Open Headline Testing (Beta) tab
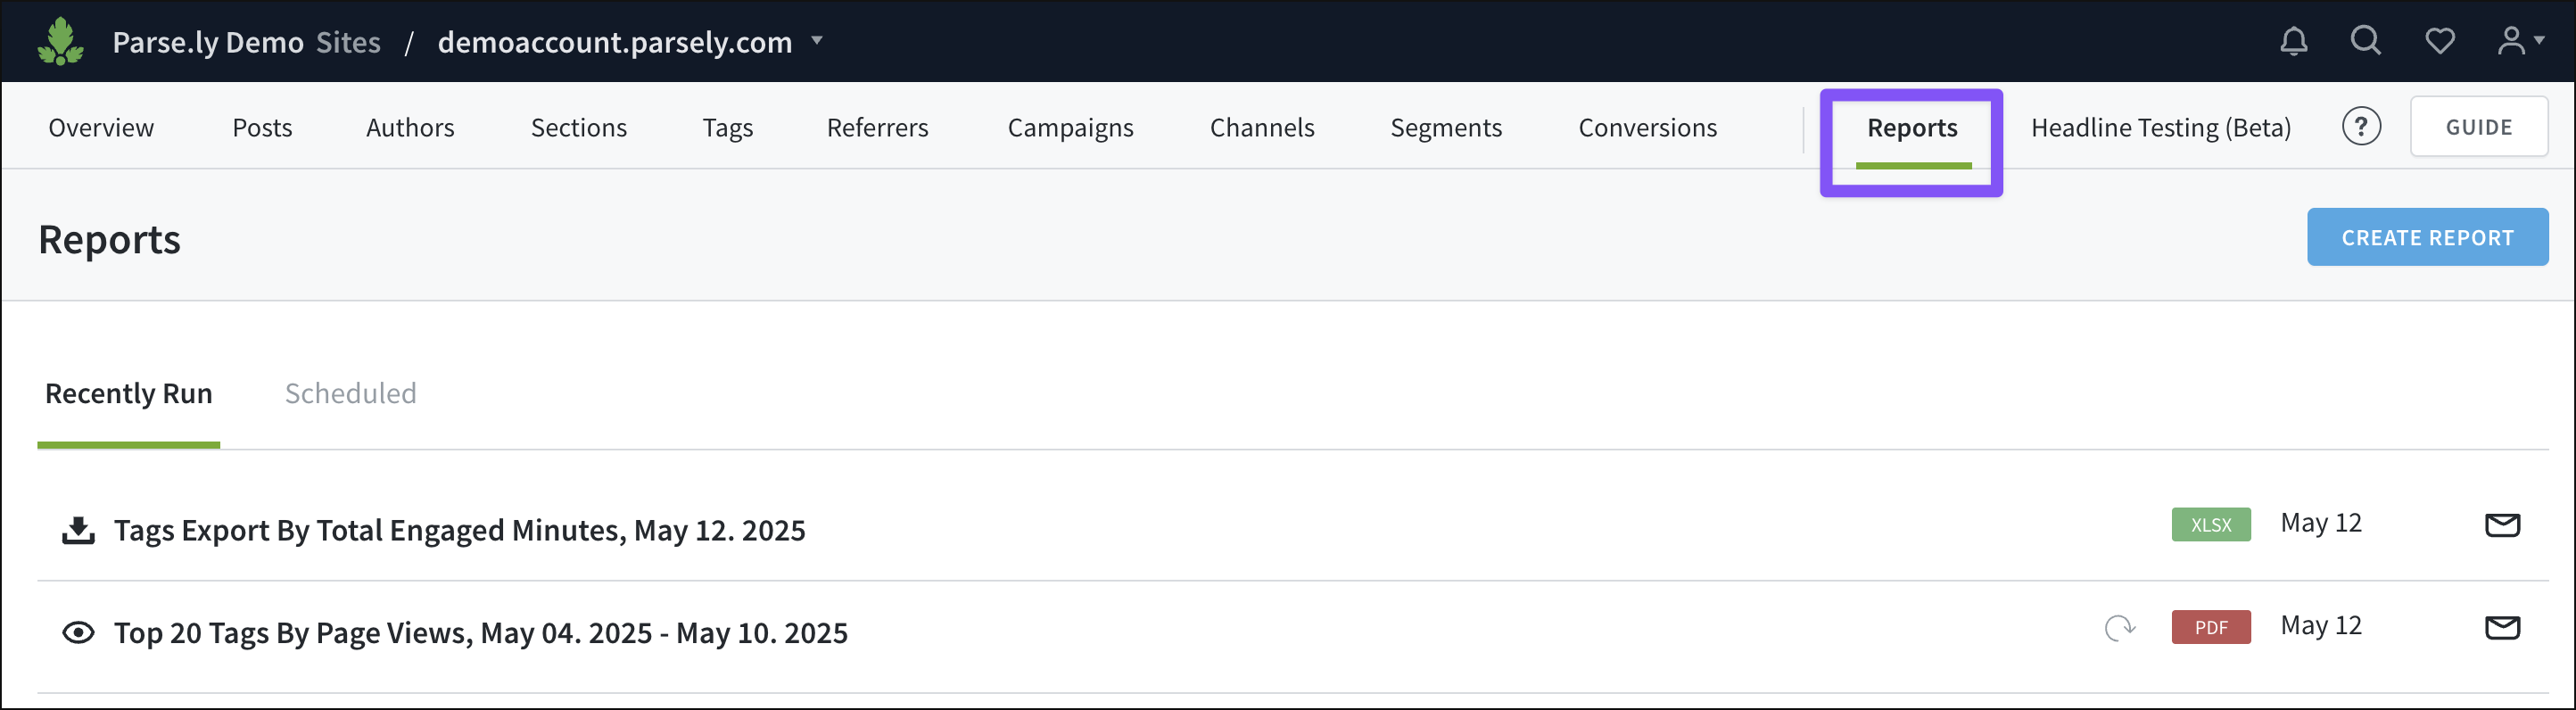This screenshot has height=710, width=2576. point(2161,129)
